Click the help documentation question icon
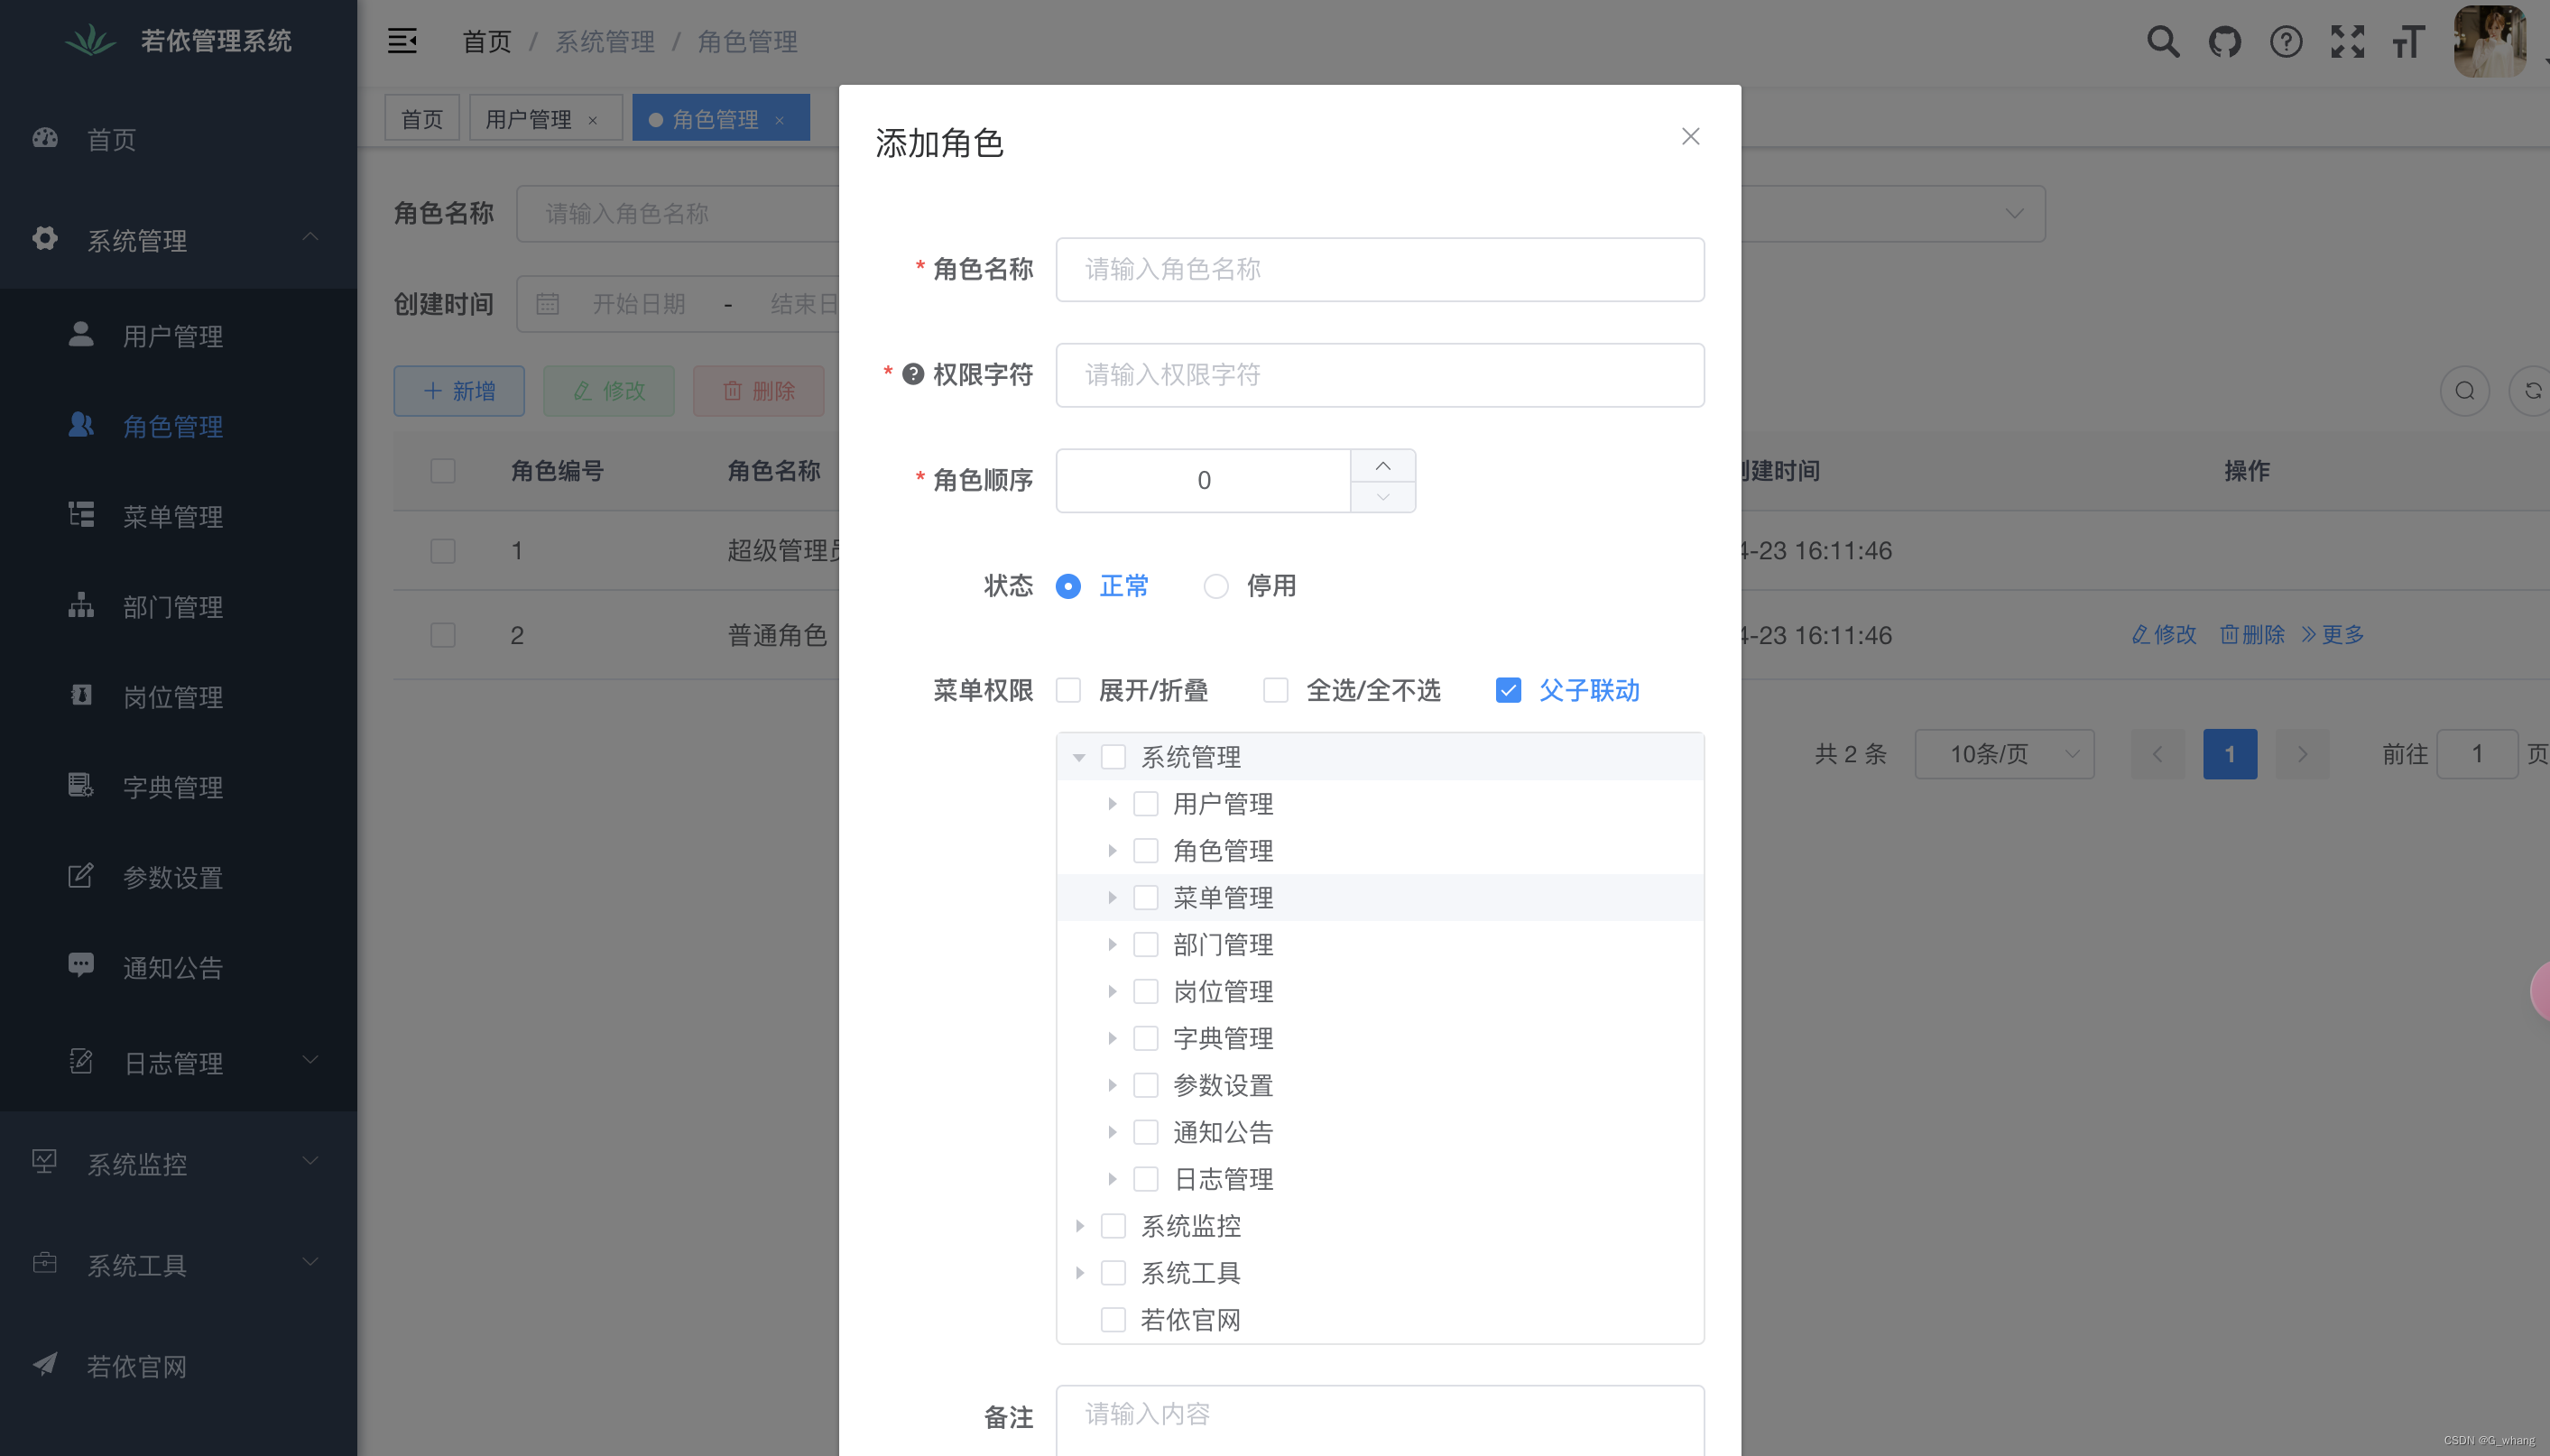Screen dimensions: 2550x1456 click(2285, 41)
